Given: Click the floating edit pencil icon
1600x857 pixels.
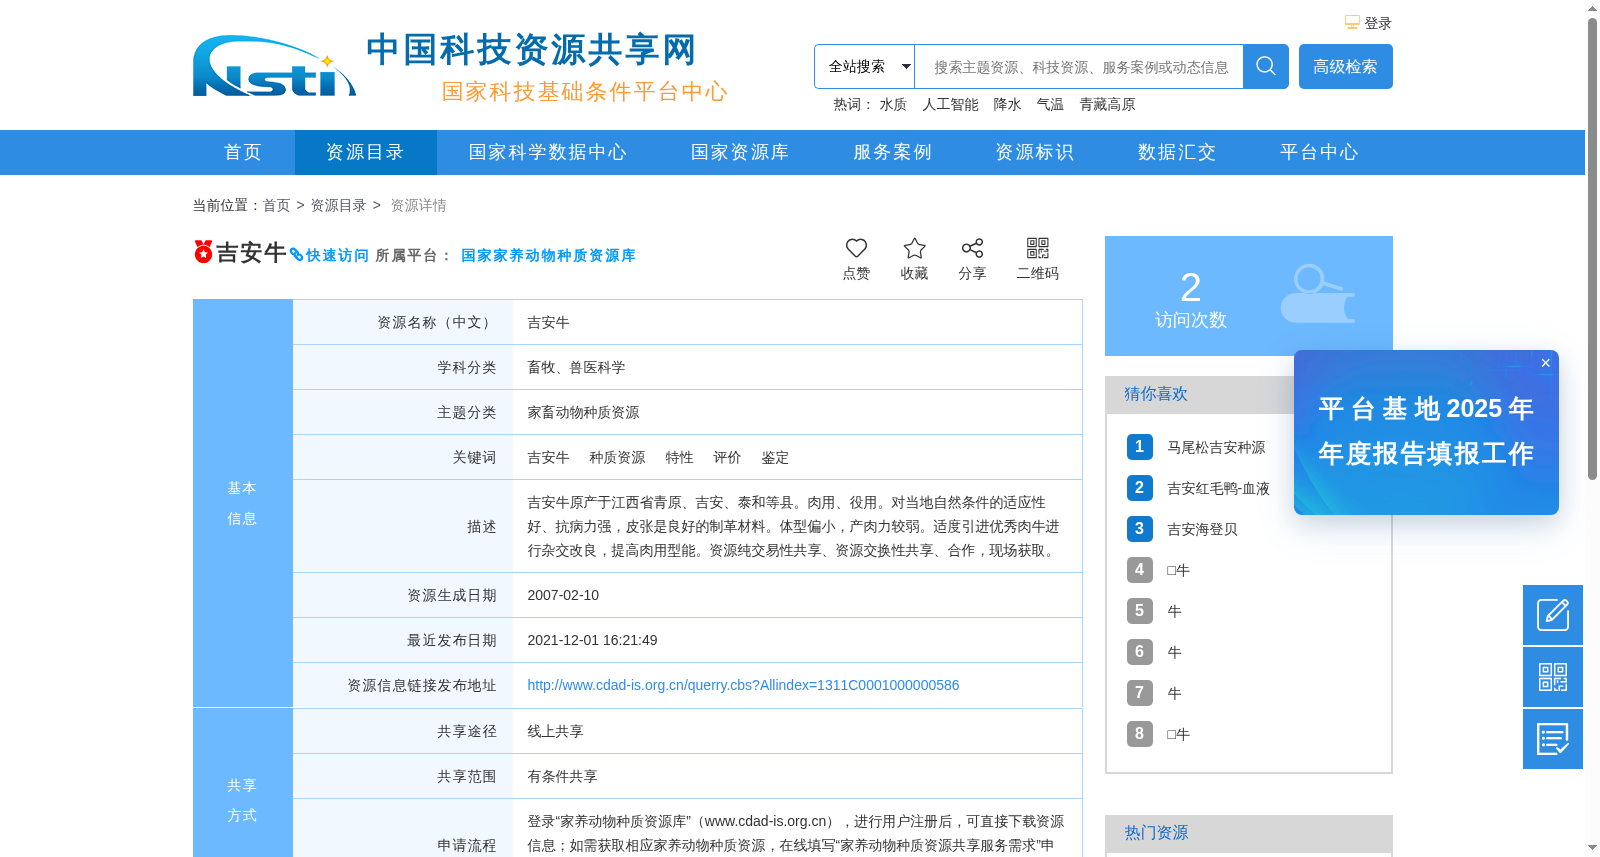Looking at the screenshot, I should (x=1553, y=615).
